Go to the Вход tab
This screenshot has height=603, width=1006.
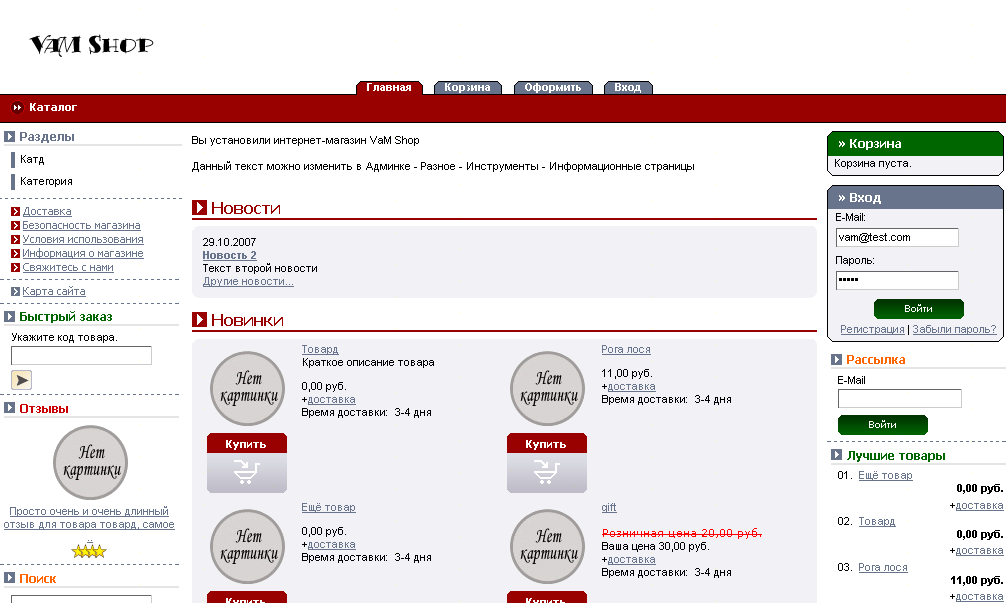(627, 88)
